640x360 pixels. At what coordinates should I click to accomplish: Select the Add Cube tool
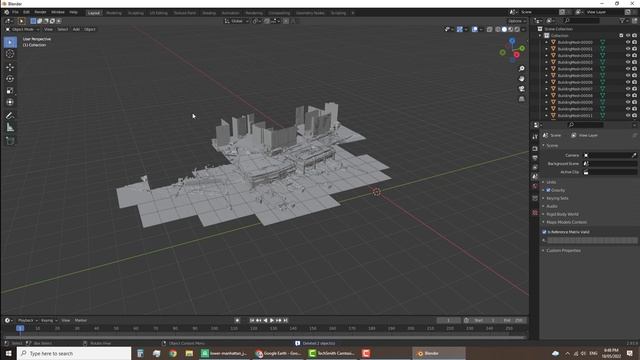[10, 141]
